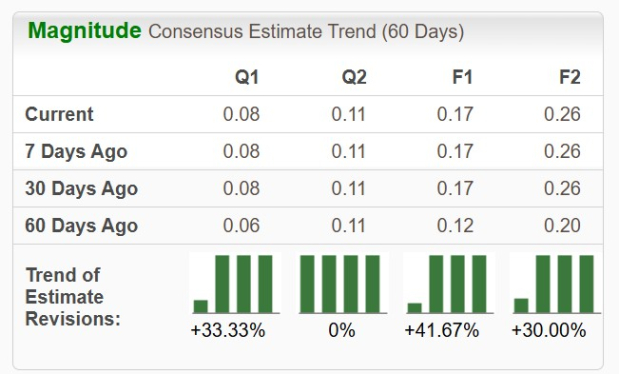Click the F1 trend bar chart

tap(449, 283)
